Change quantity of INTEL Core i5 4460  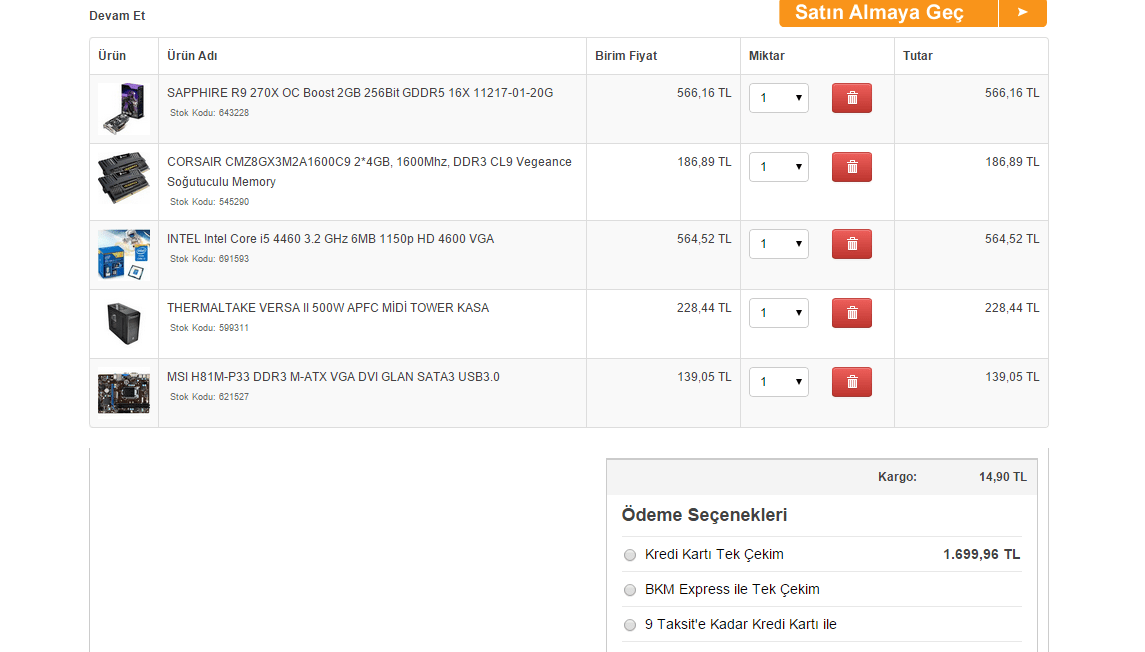[x=778, y=244]
